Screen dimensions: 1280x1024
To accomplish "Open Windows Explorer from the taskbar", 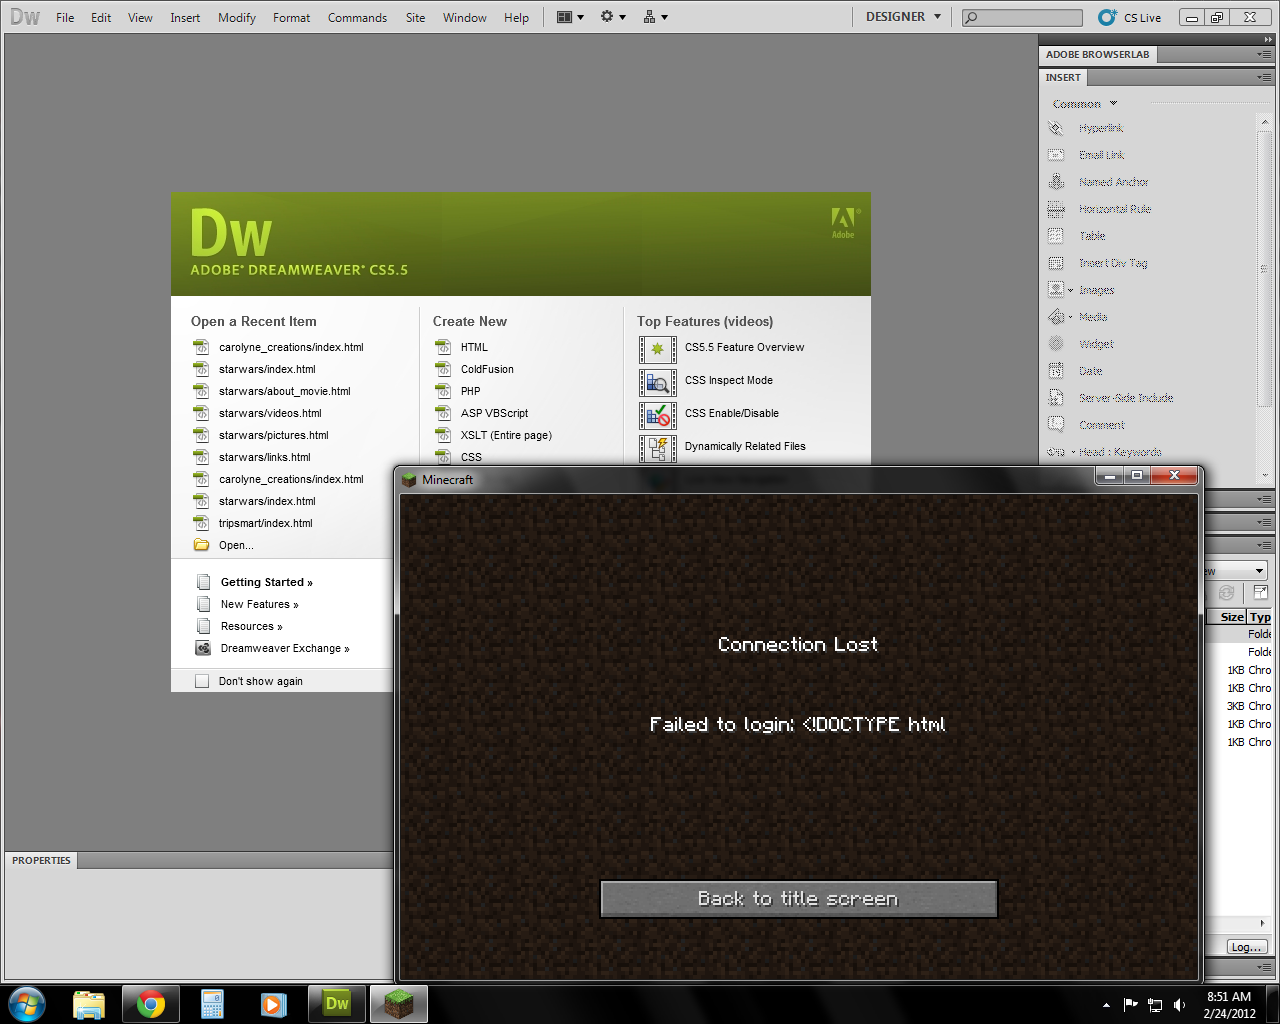I will [89, 1004].
